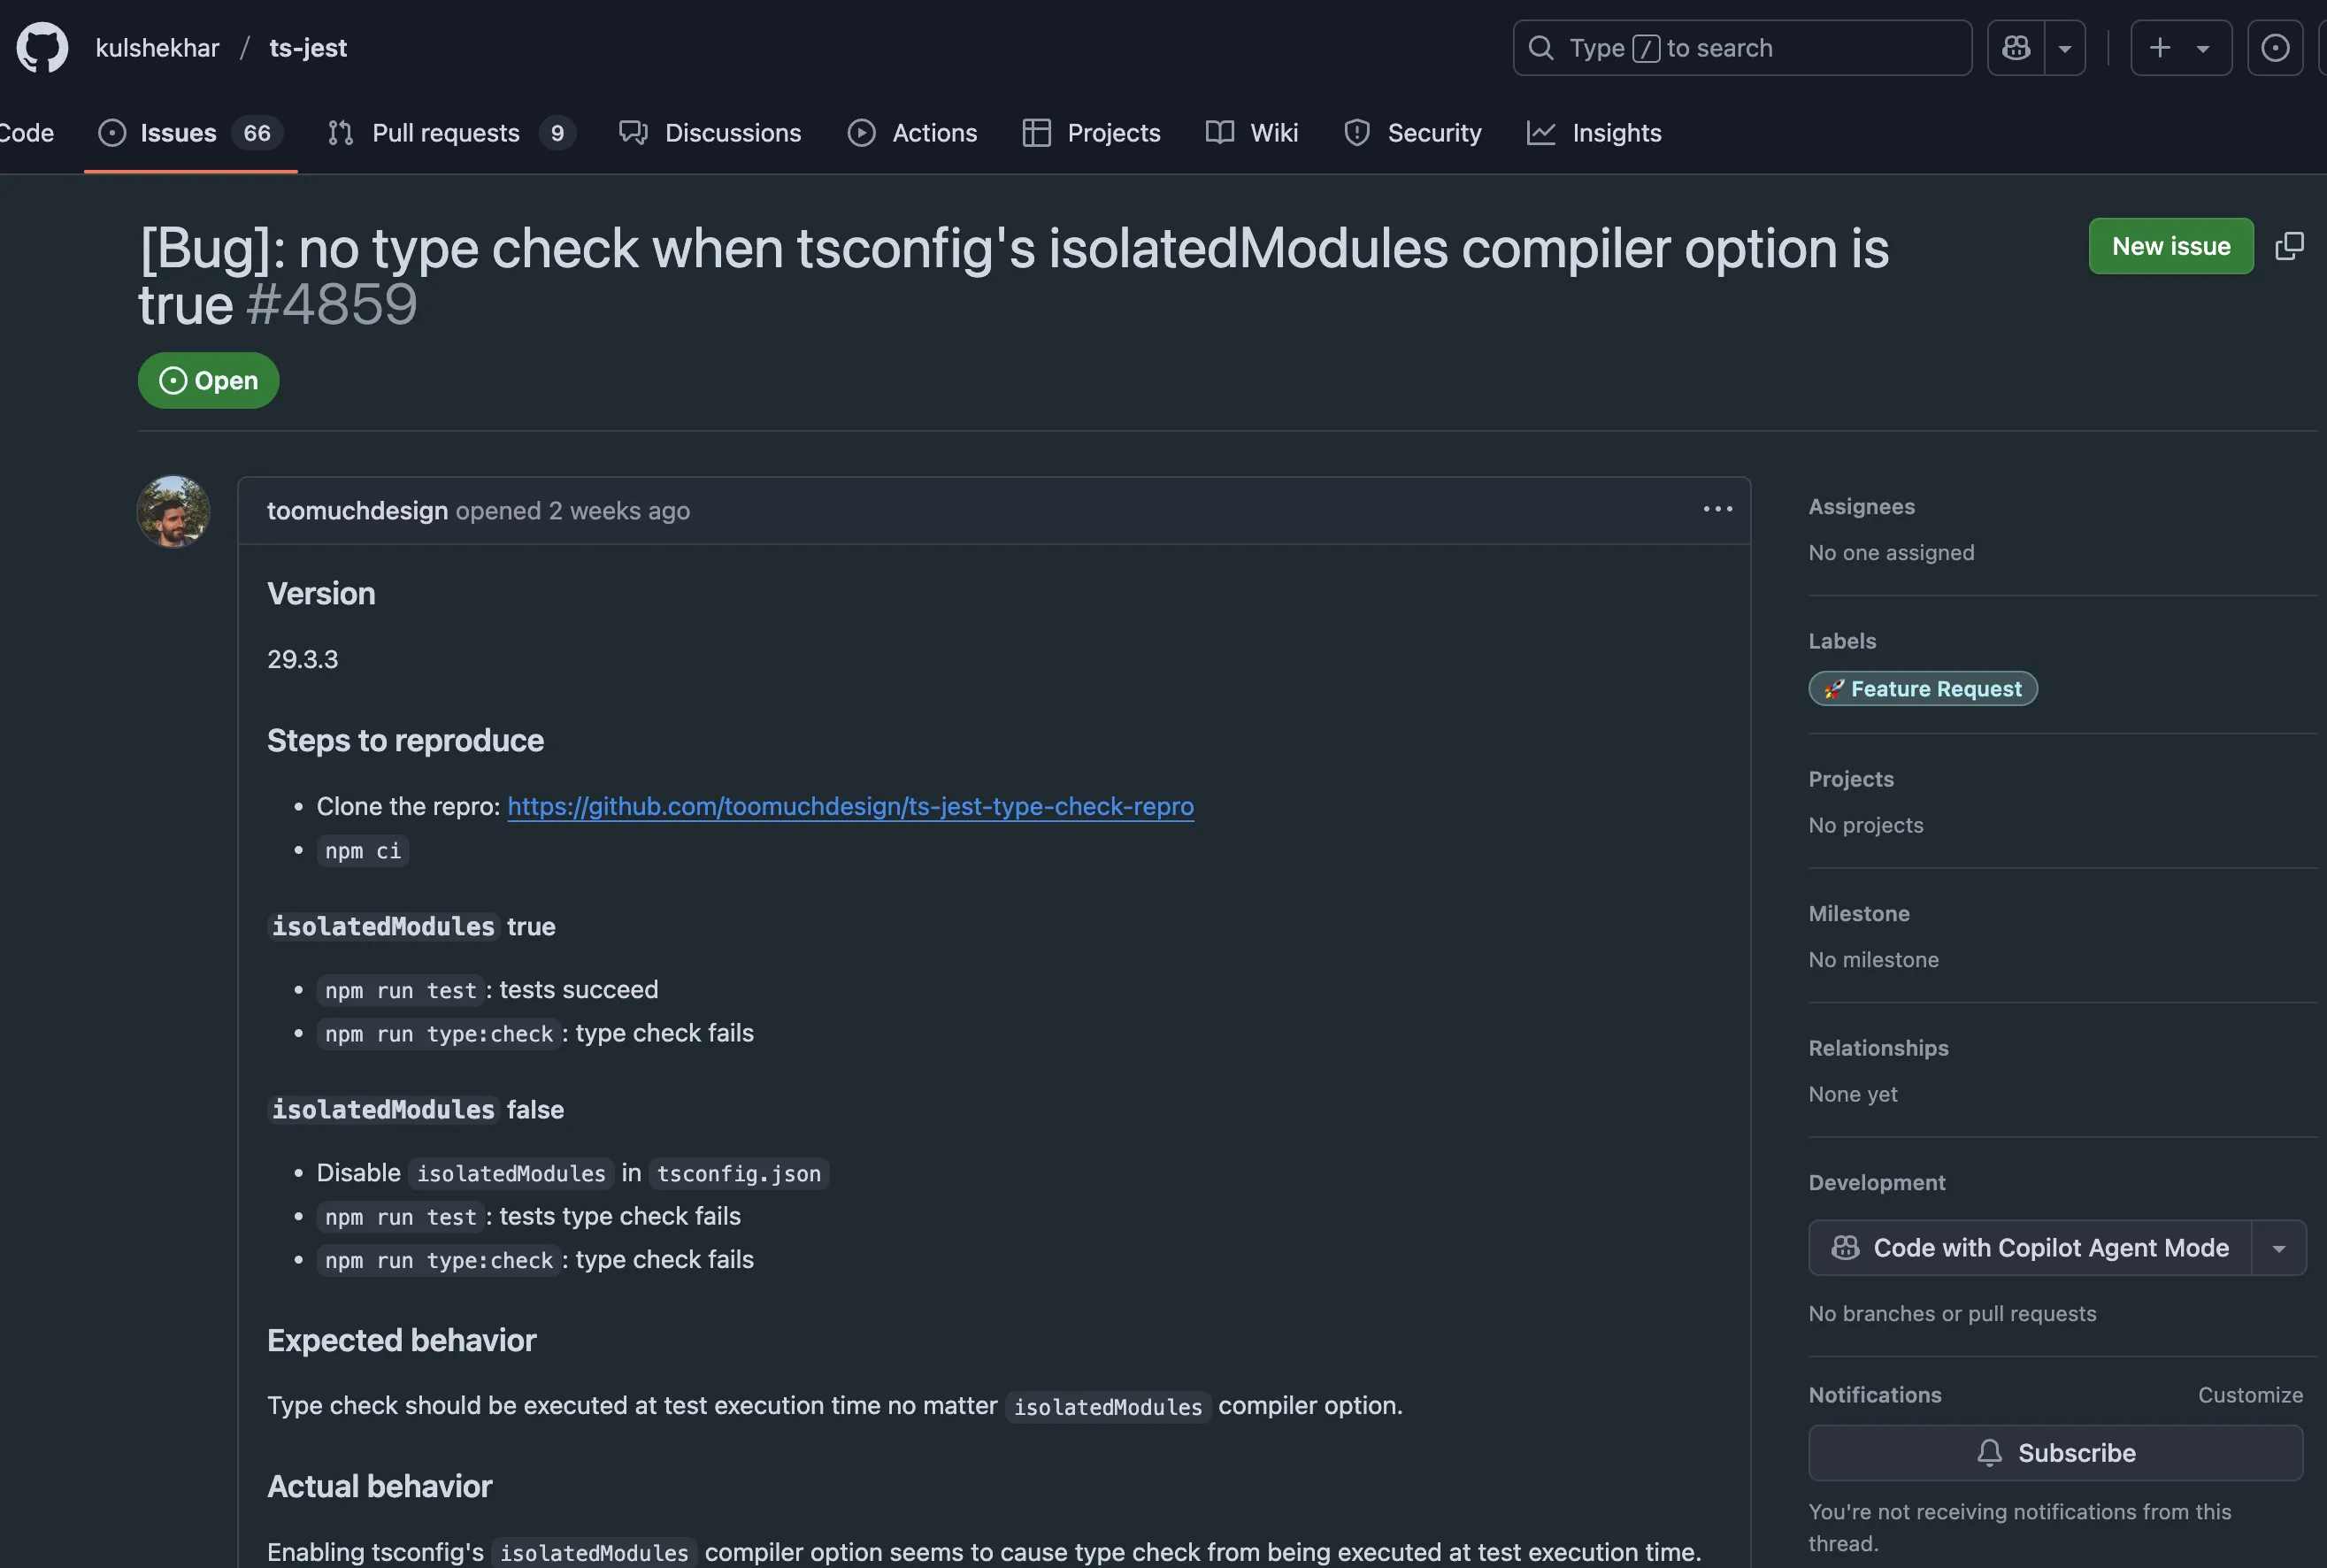This screenshot has height=1568, width=2327.
Task: Click the version text 29.3.3
Action: tap(302, 659)
